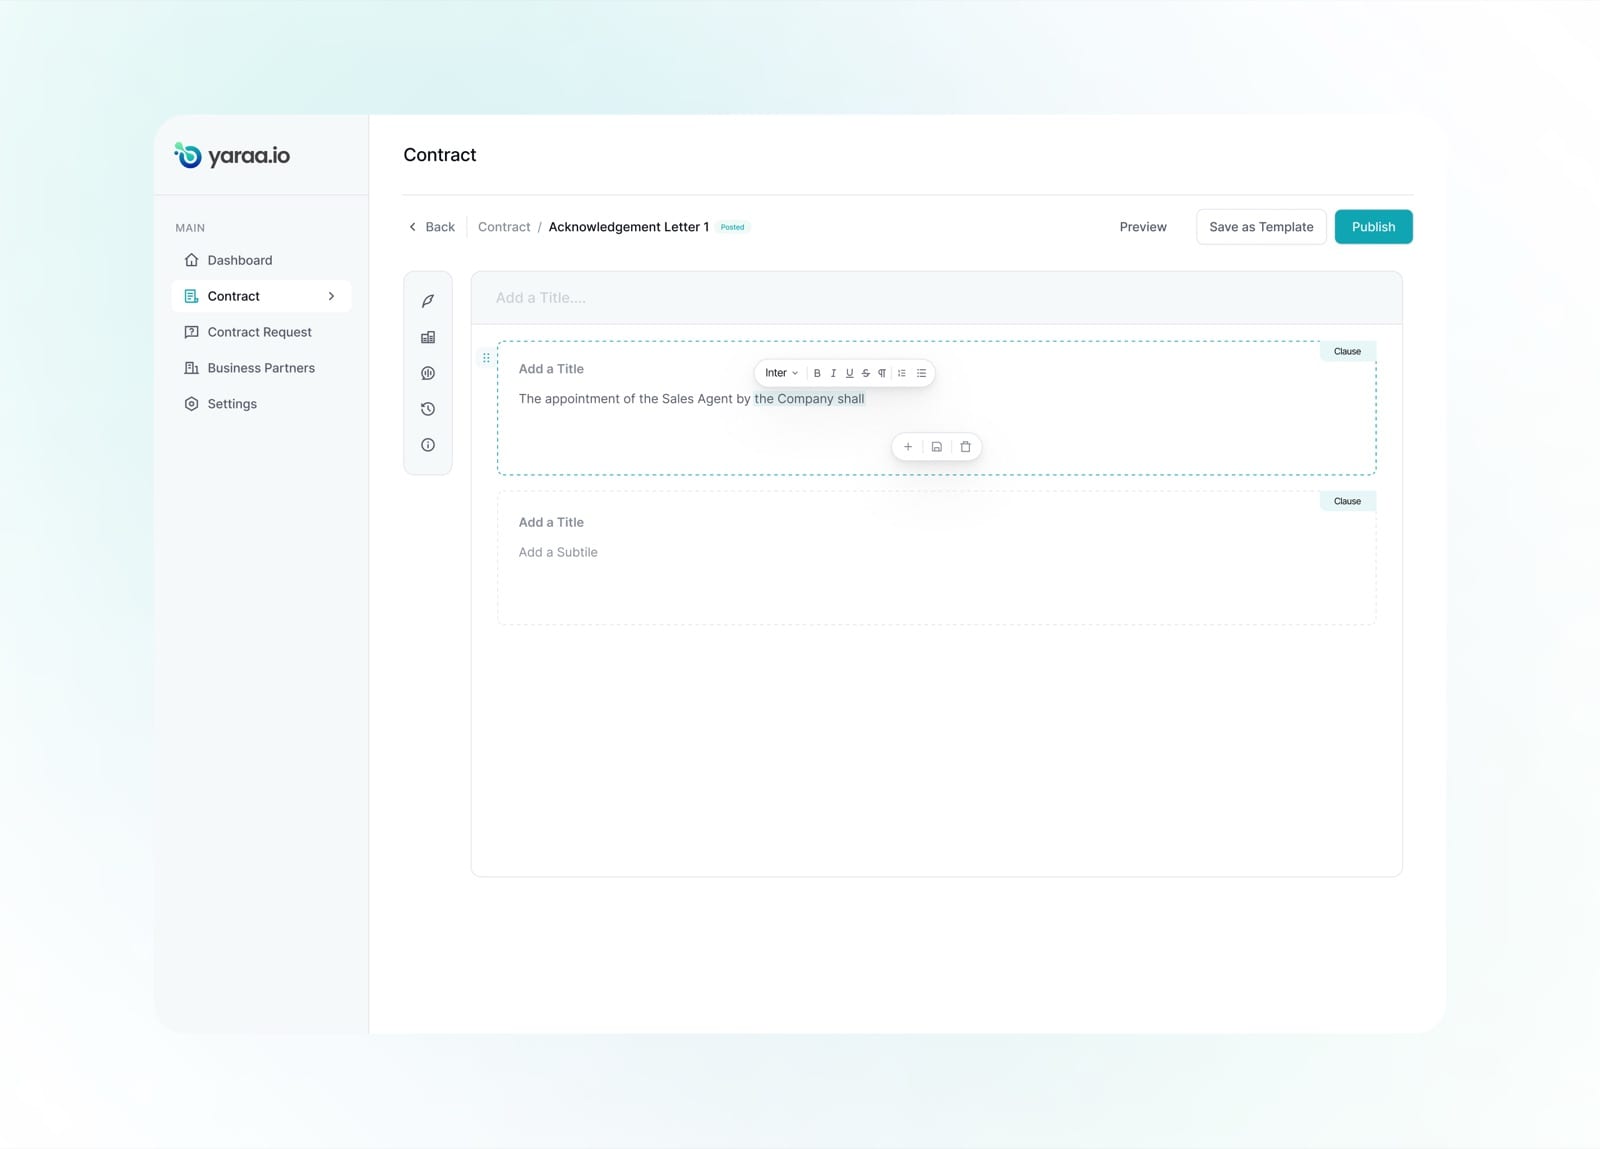This screenshot has height=1149, width=1600.
Task: Grab the clause drag handle dots
Action: [486, 357]
